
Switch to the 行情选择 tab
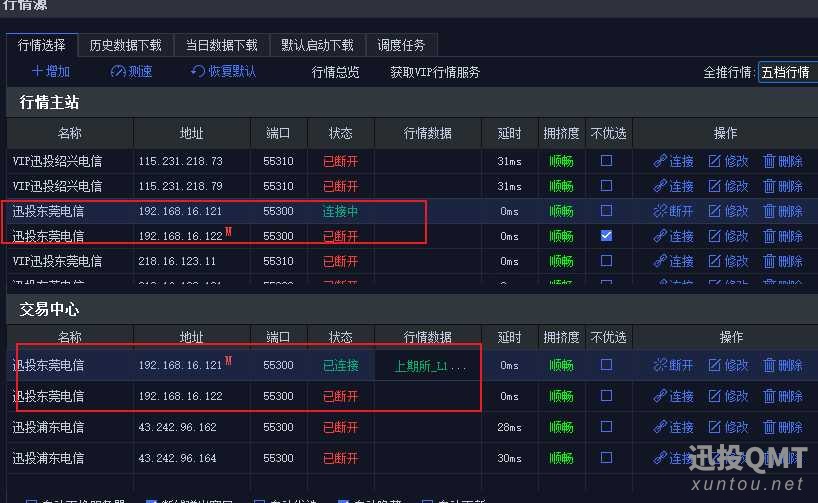pyautogui.click(x=42, y=45)
